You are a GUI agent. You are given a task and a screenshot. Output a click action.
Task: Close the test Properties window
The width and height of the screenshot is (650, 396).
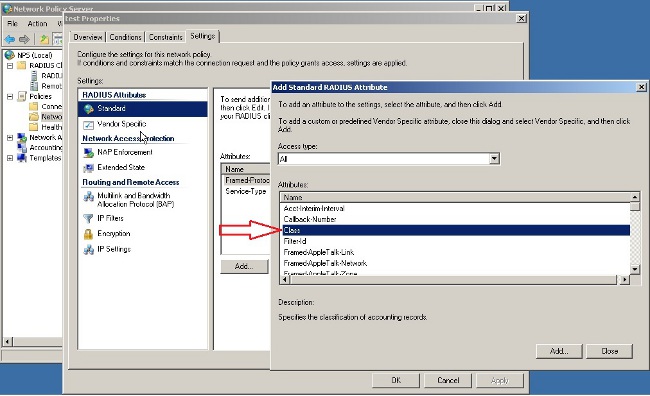point(521,18)
